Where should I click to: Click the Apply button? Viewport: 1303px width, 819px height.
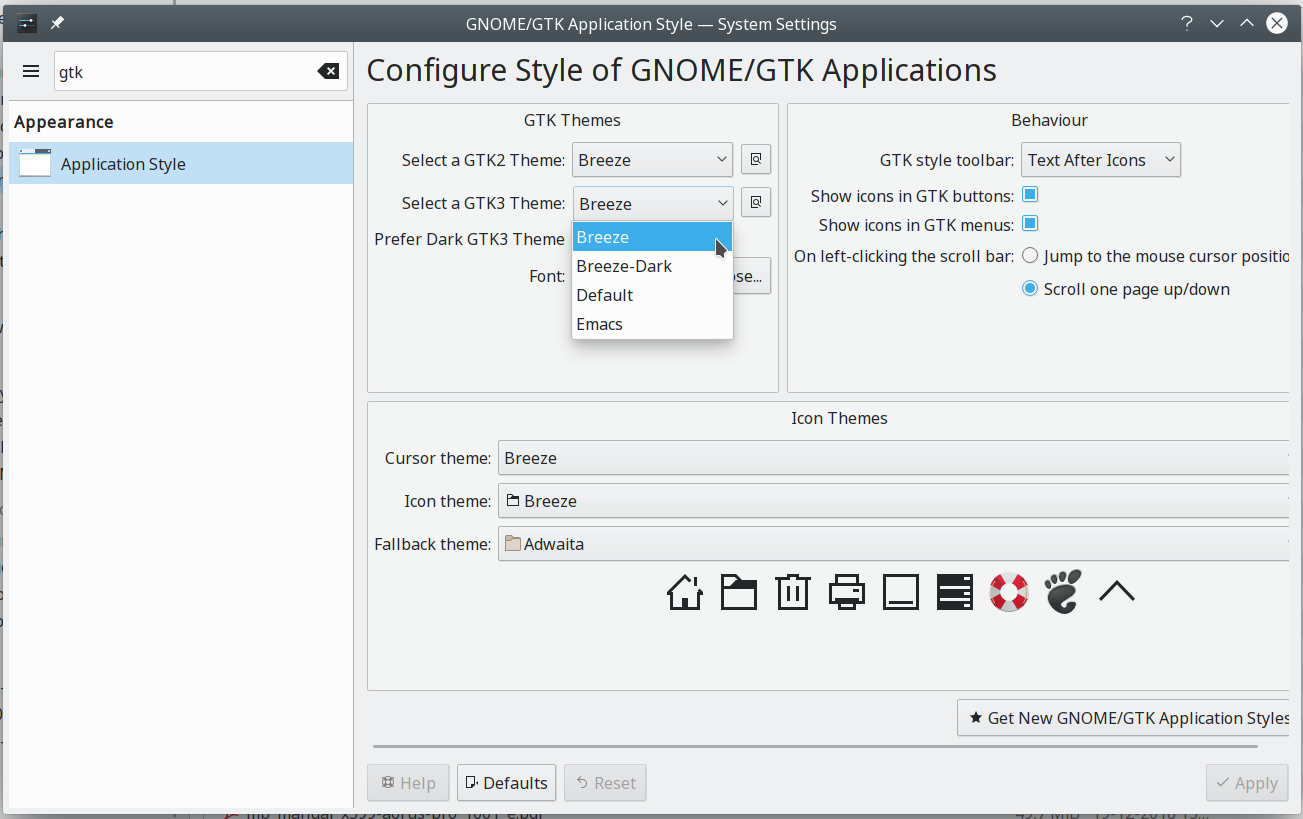click(x=1247, y=783)
